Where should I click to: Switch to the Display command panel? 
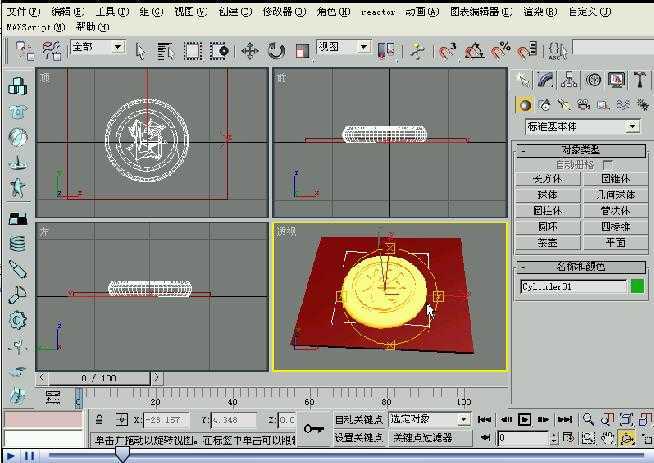pyautogui.click(x=616, y=79)
